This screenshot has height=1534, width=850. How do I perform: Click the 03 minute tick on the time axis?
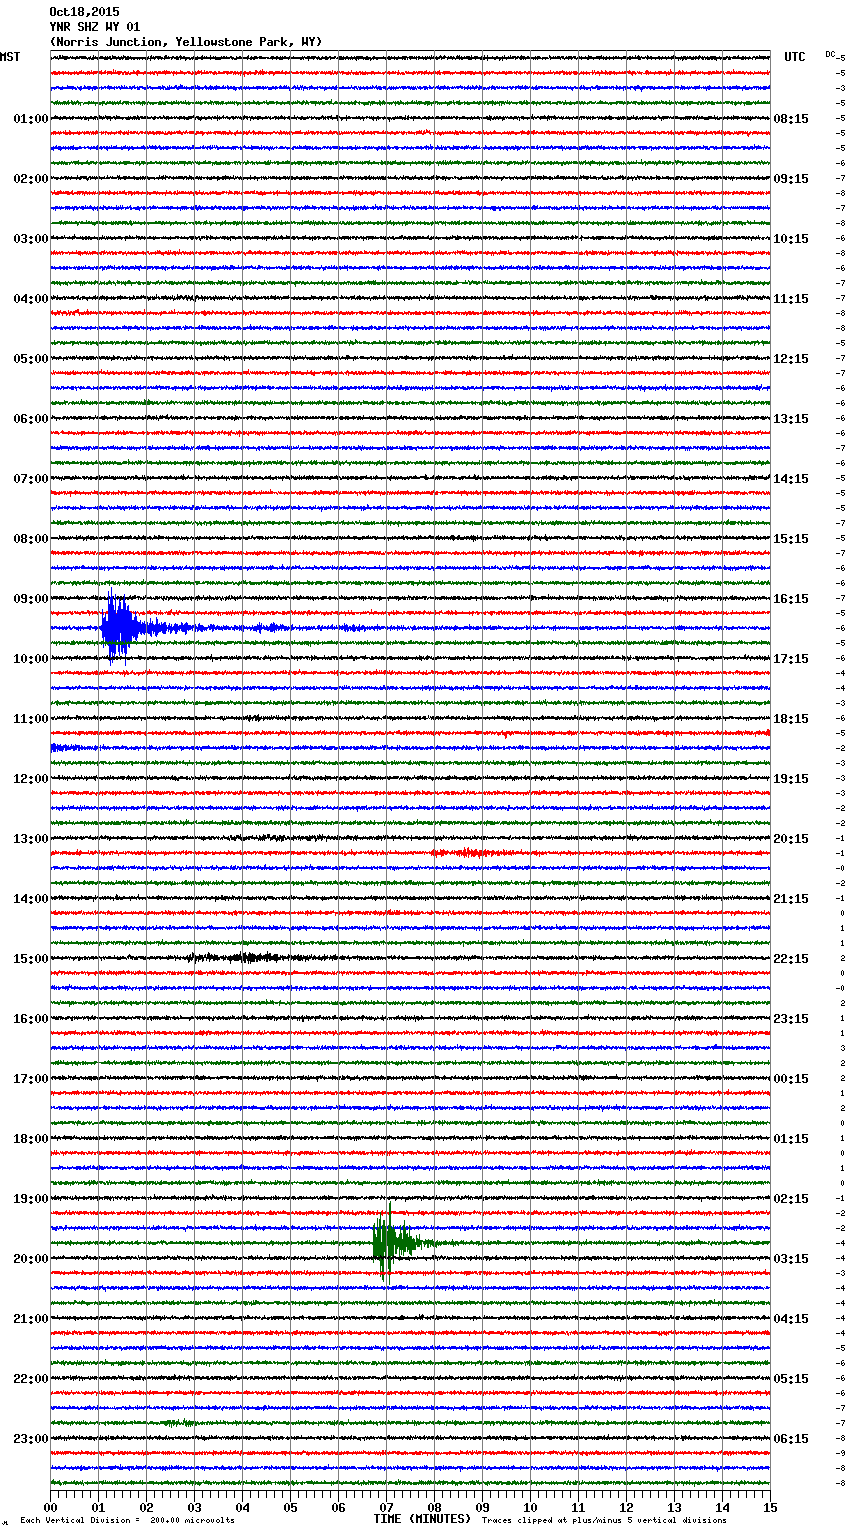click(194, 1507)
